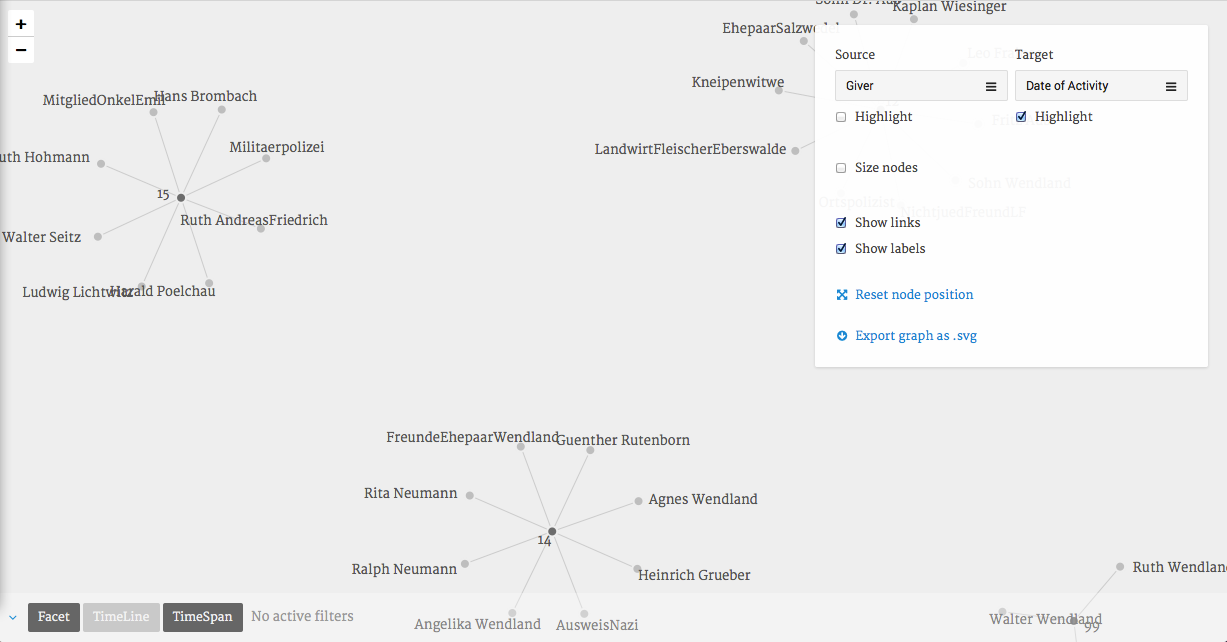Select the hub node labeled 14

click(552, 530)
